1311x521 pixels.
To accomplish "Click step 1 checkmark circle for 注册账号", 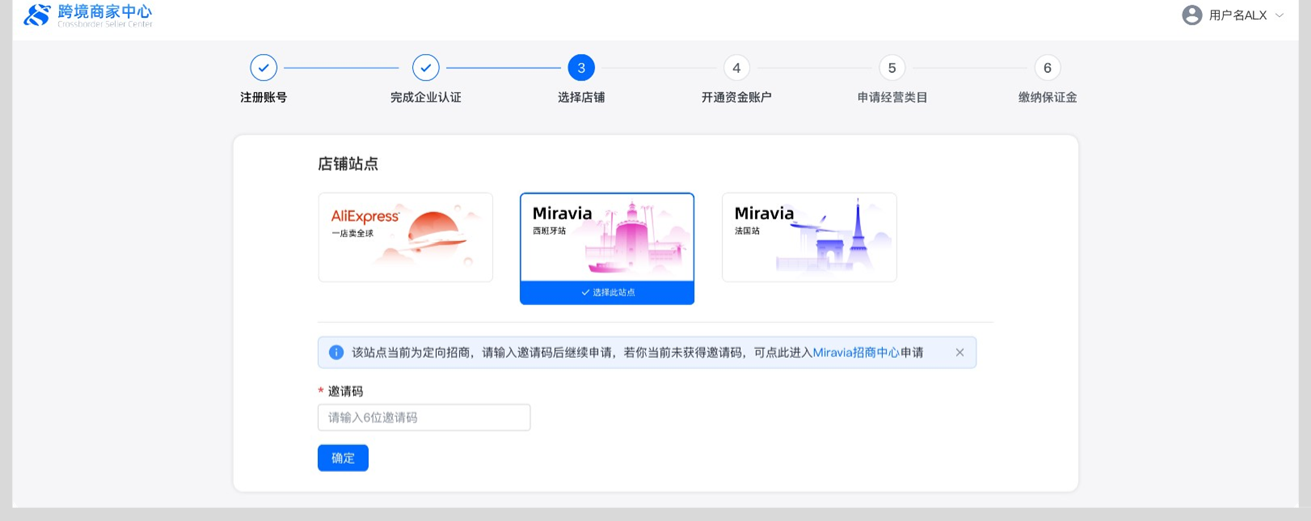I will tap(263, 67).
